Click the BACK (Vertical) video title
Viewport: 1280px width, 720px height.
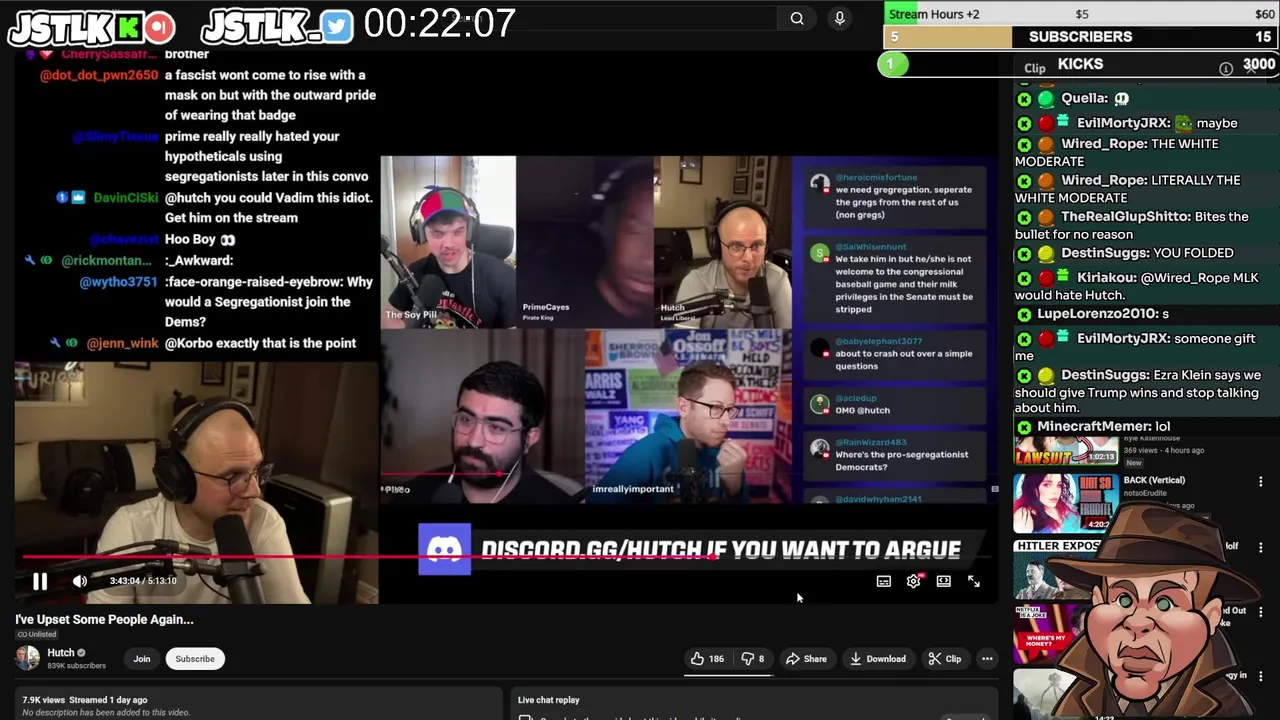point(1154,480)
